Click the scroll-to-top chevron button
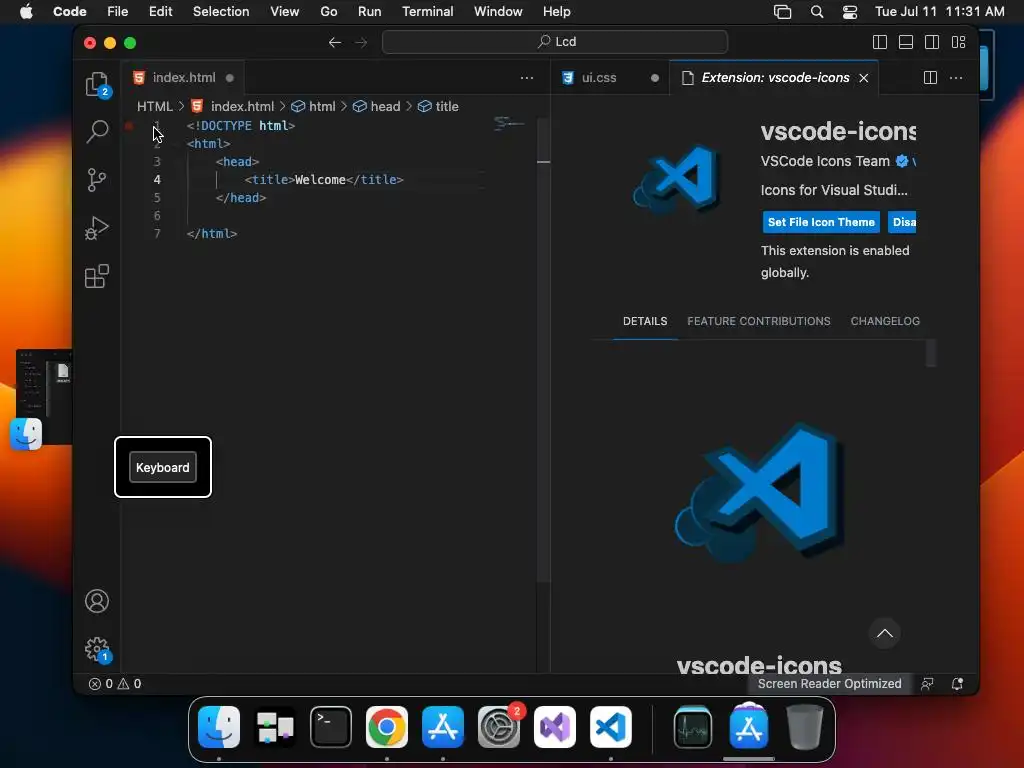The width and height of the screenshot is (1024, 768). (884, 633)
